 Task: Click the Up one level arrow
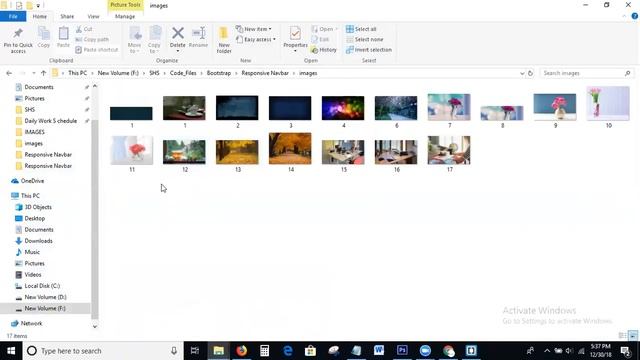click(x=44, y=73)
